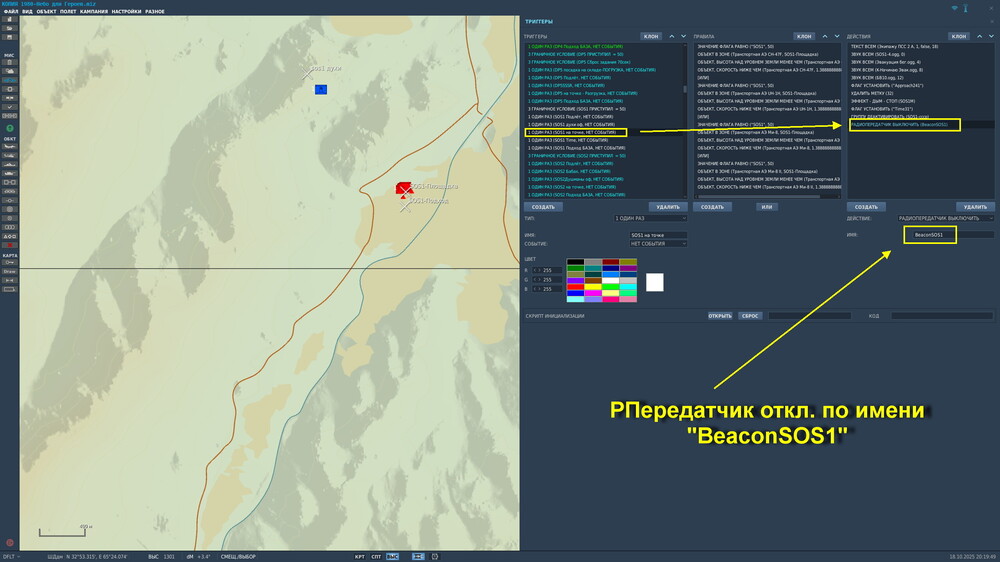Click УДАЛИТЬ under the triggers list
The height and width of the screenshot is (562, 1000).
pyautogui.click(x=668, y=207)
